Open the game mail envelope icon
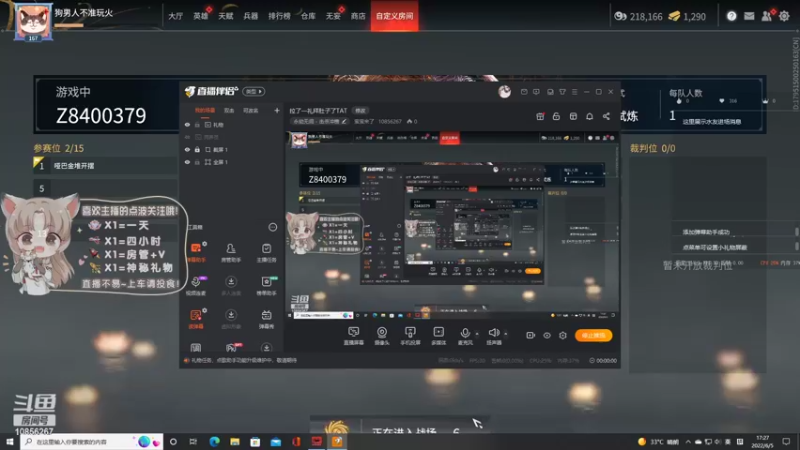800x450 pixels. pyautogui.click(x=748, y=16)
